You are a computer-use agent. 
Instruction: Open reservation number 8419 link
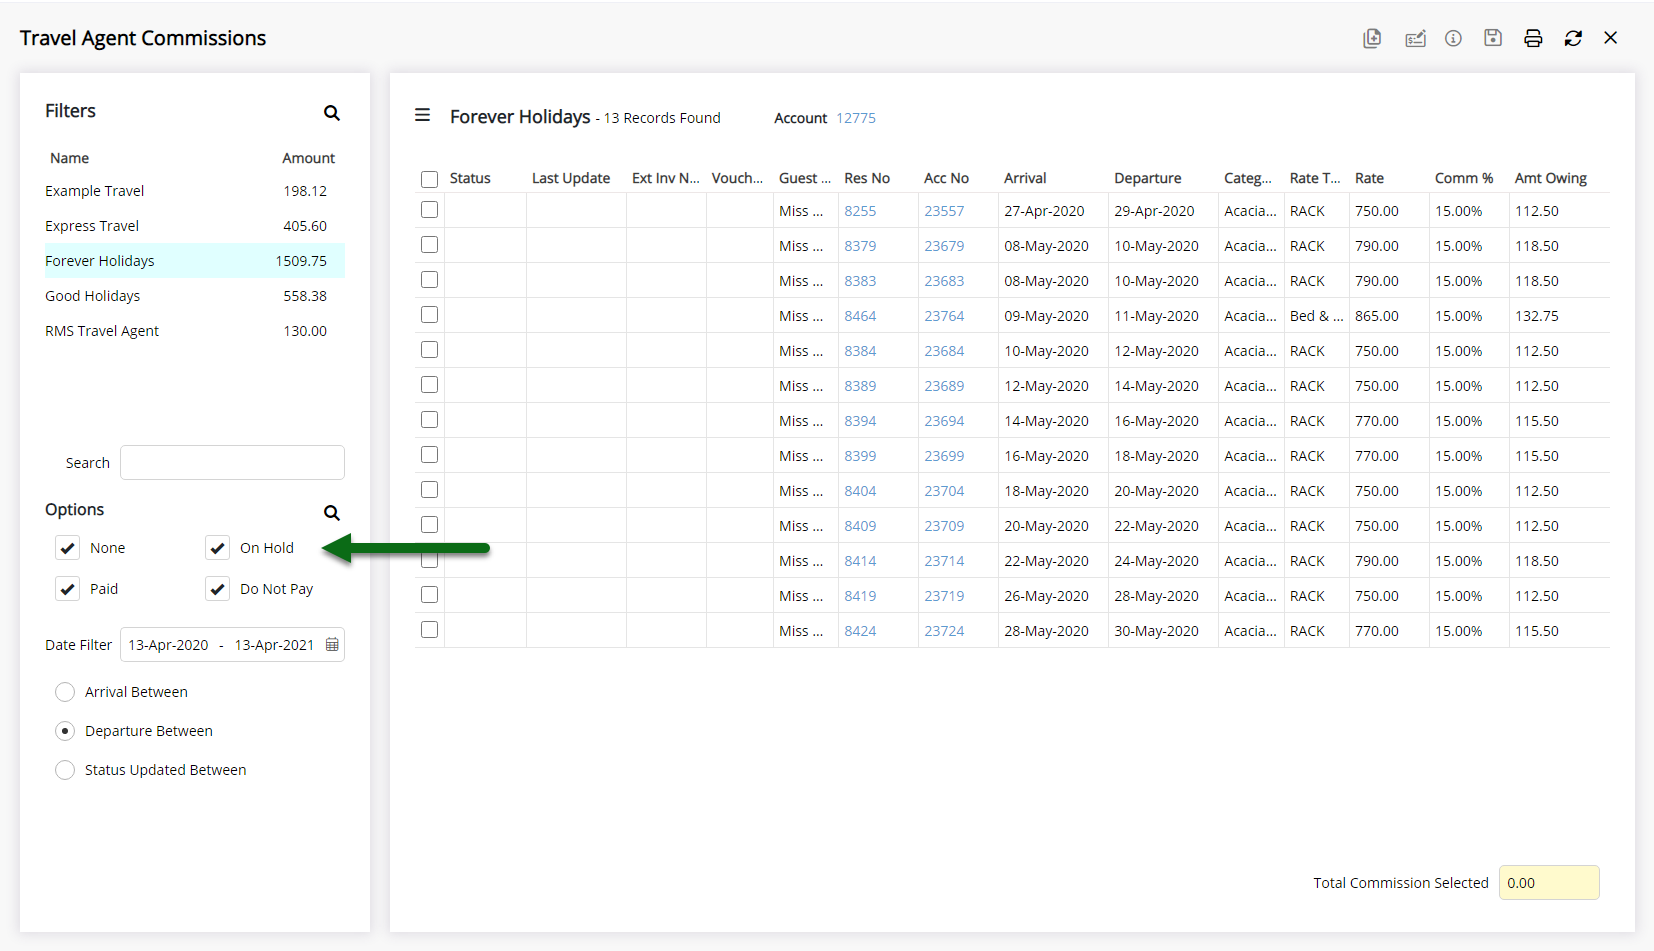pos(860,596)
